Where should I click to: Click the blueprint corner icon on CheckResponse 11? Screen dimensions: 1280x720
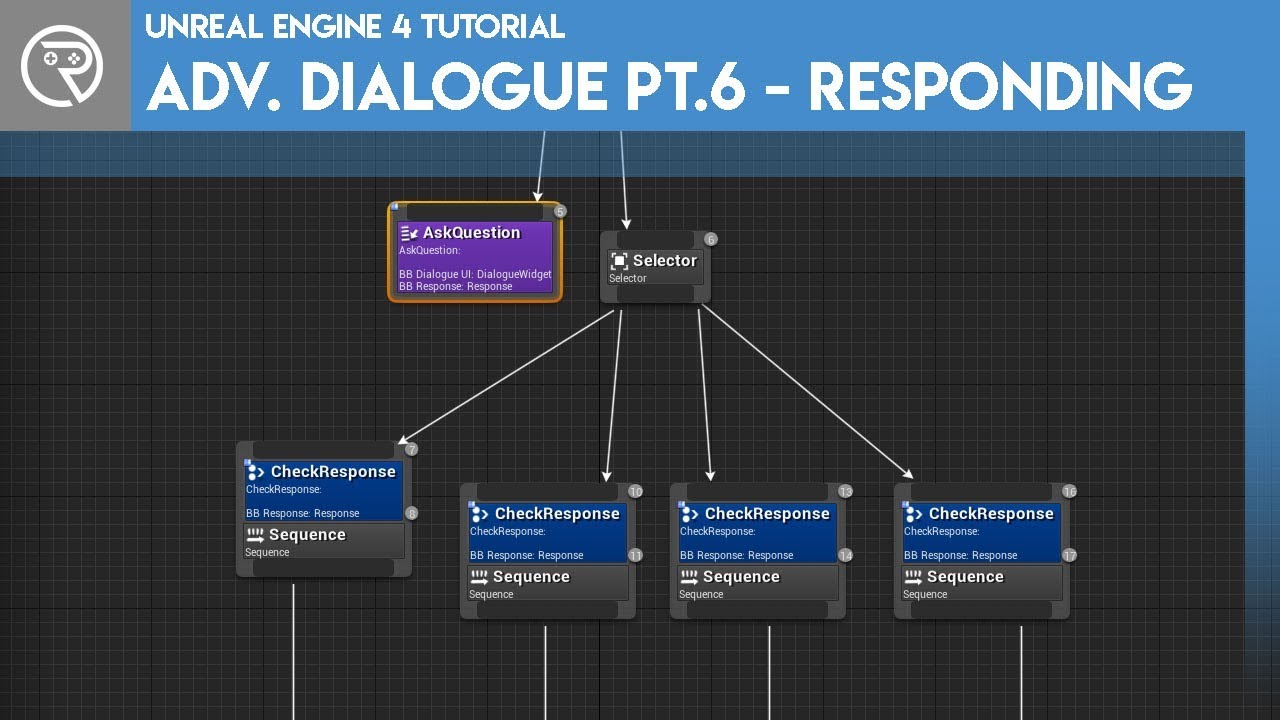[471, 505]
